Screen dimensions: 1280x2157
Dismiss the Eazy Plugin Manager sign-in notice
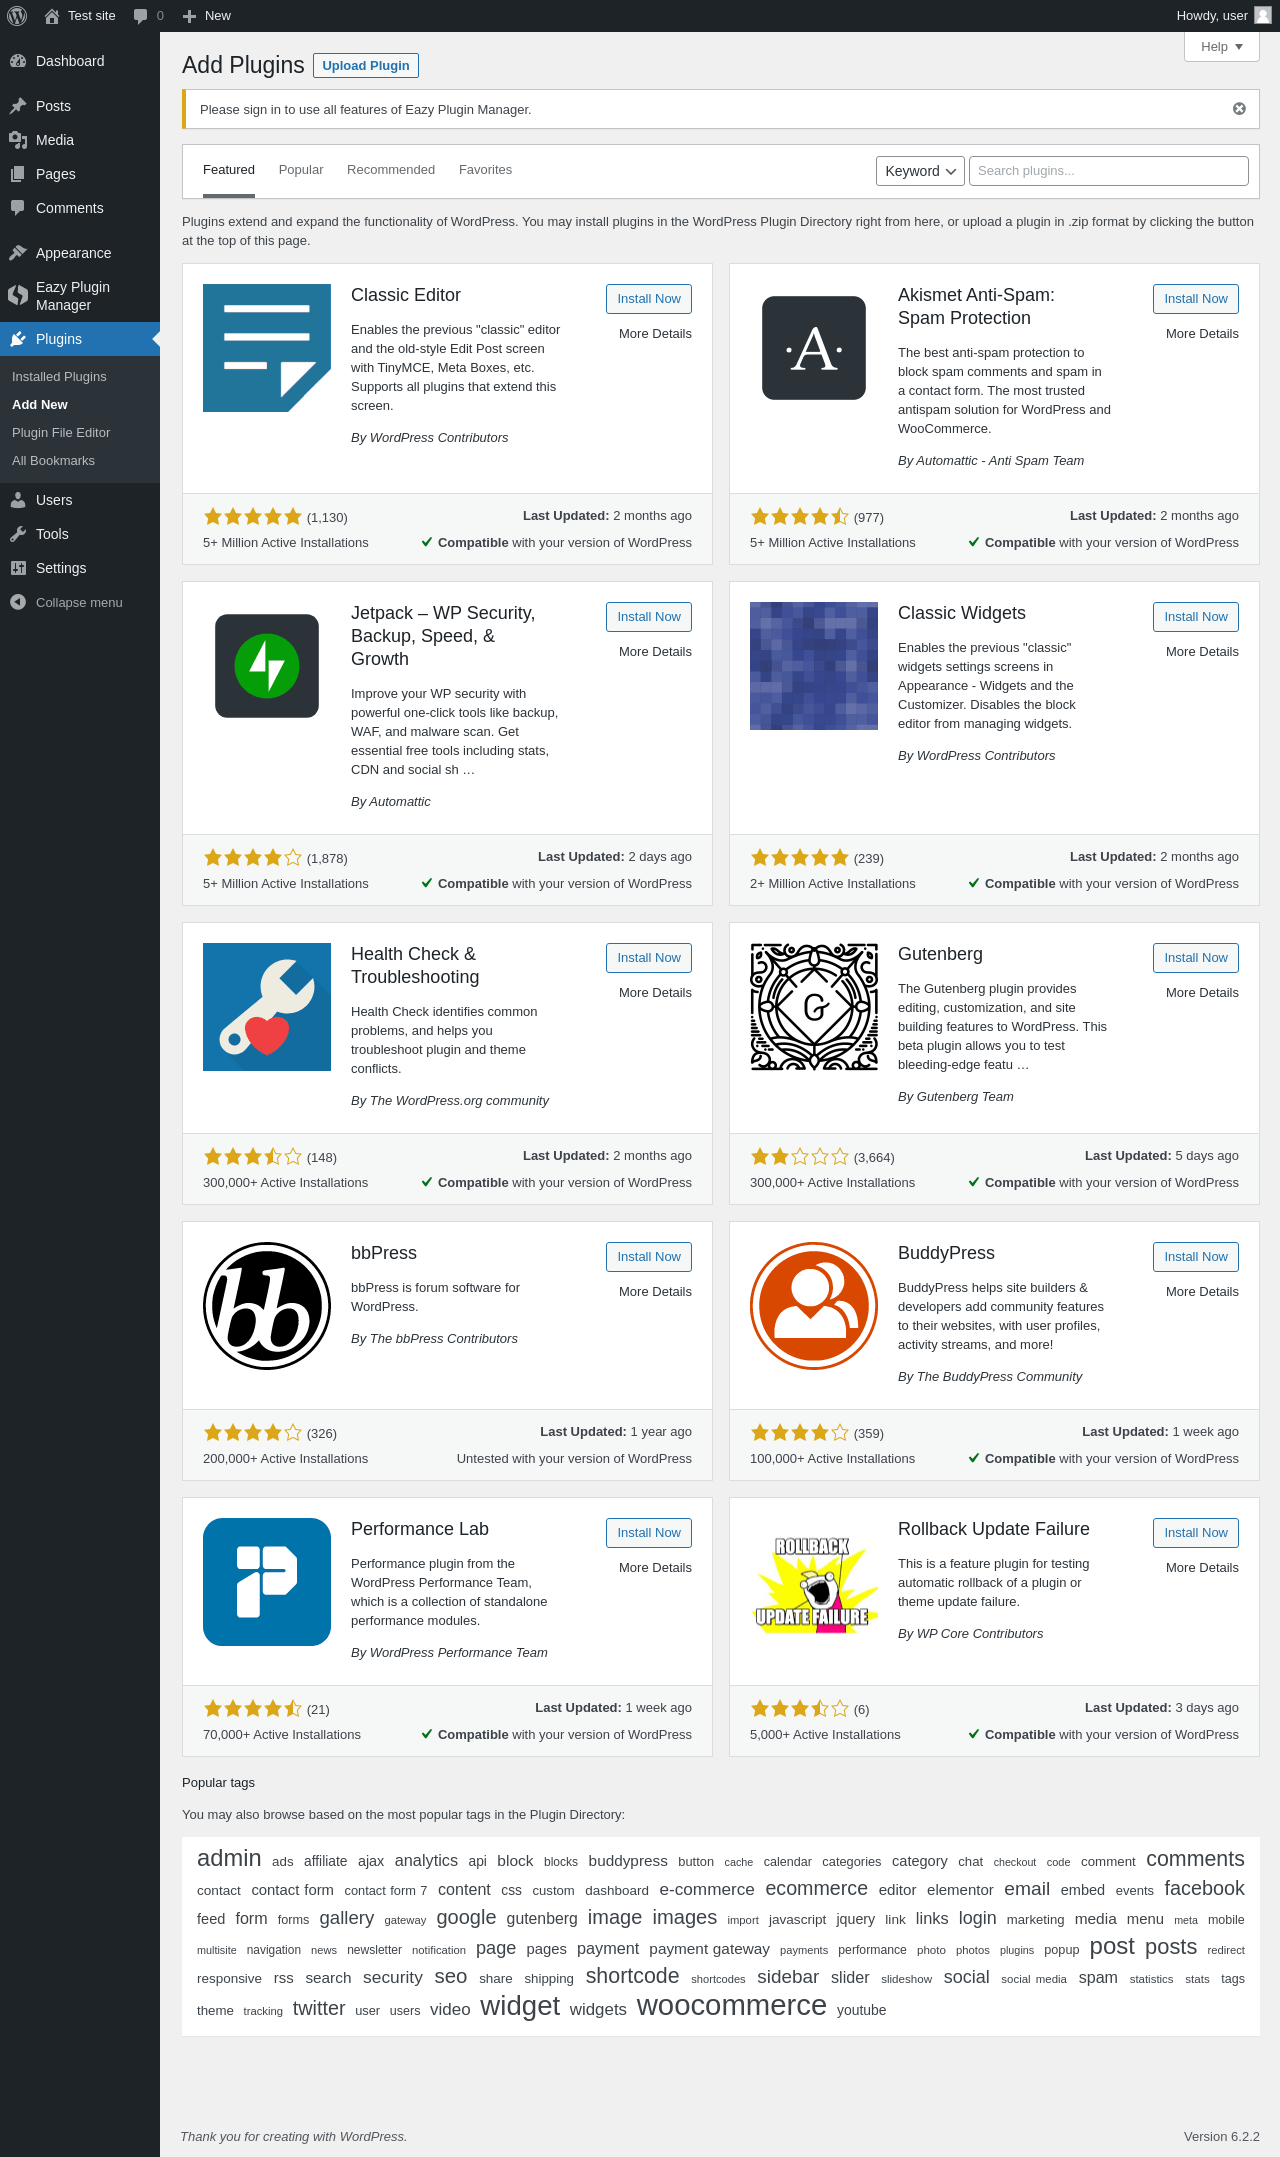[1239, 109]
